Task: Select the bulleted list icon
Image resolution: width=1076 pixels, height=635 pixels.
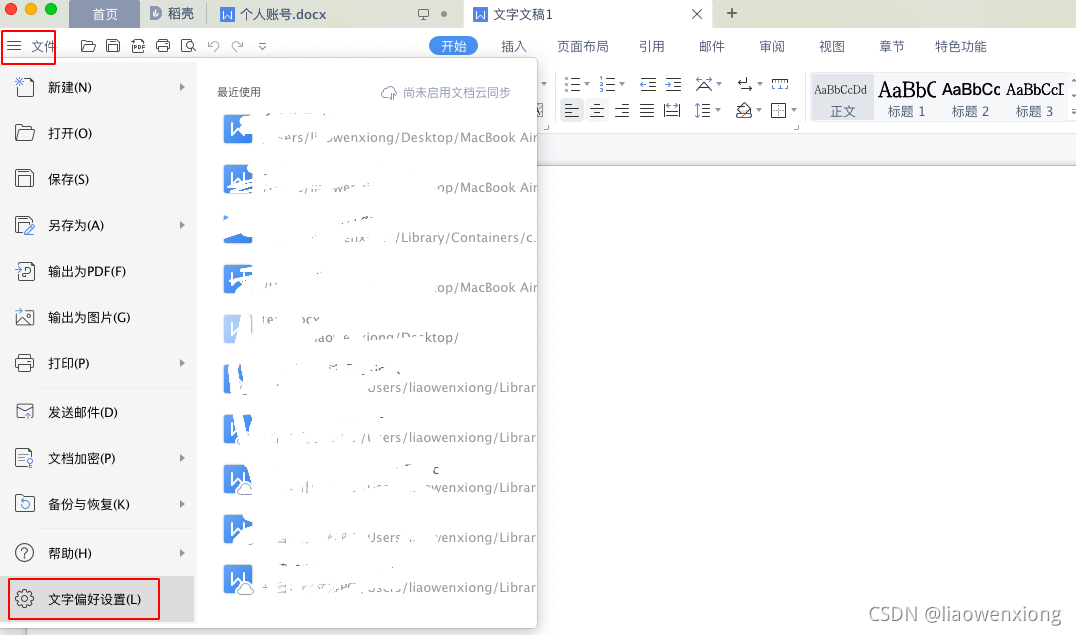Action: (x=572, y=85)
